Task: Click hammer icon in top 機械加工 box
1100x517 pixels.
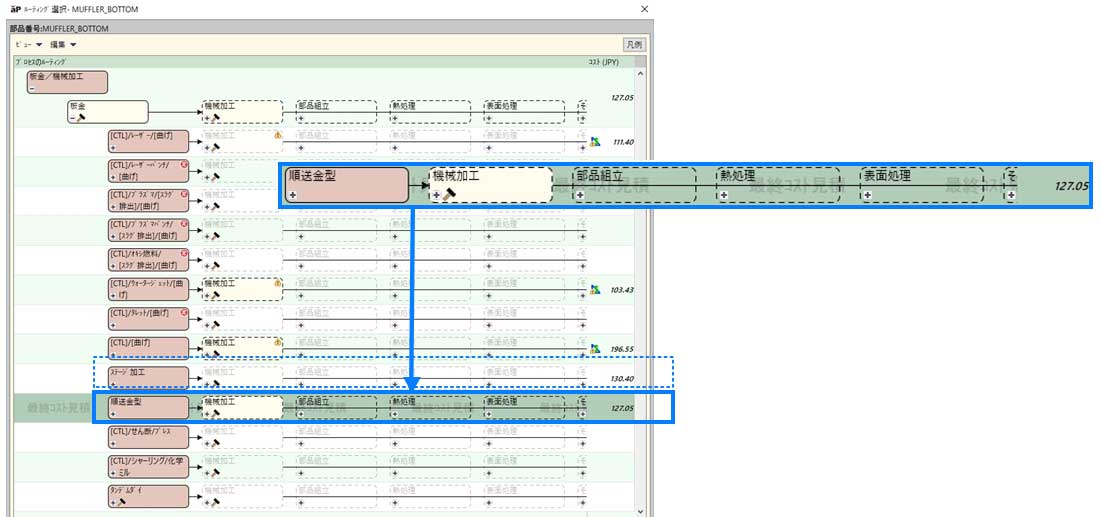Action: coord(215,118)
